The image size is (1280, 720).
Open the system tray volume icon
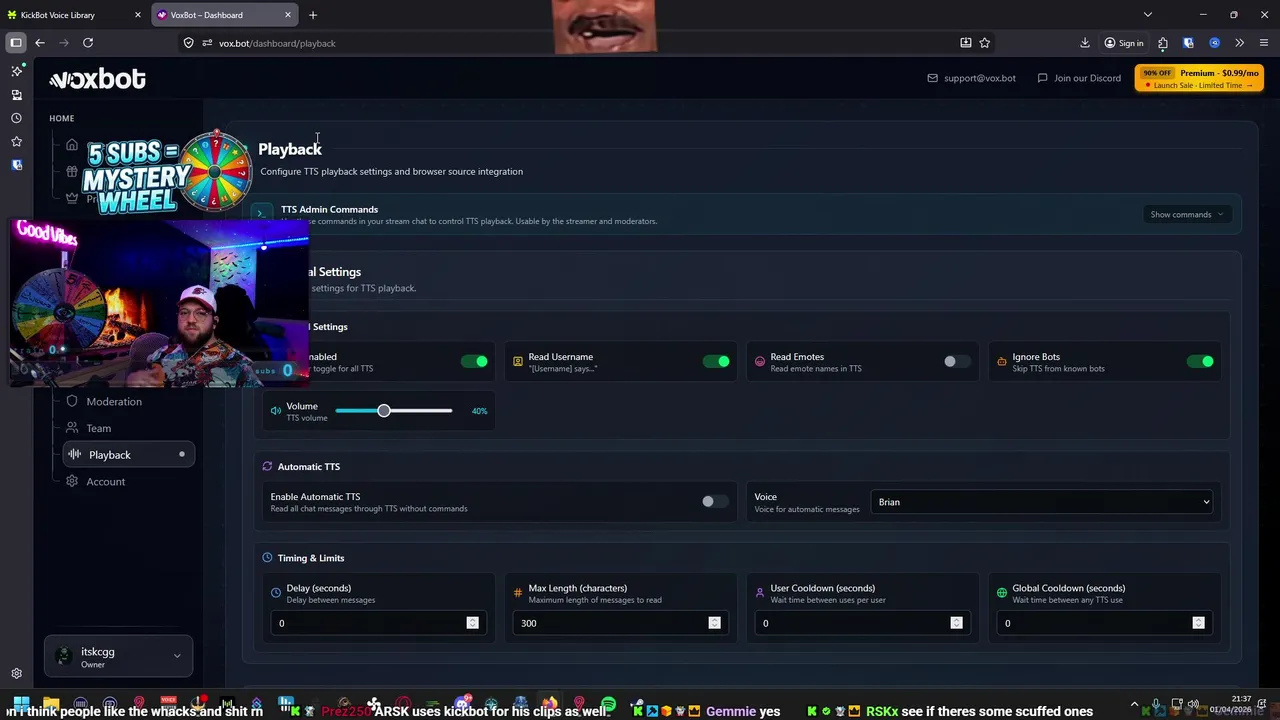pyautogui.click(x=1192, y=704)
